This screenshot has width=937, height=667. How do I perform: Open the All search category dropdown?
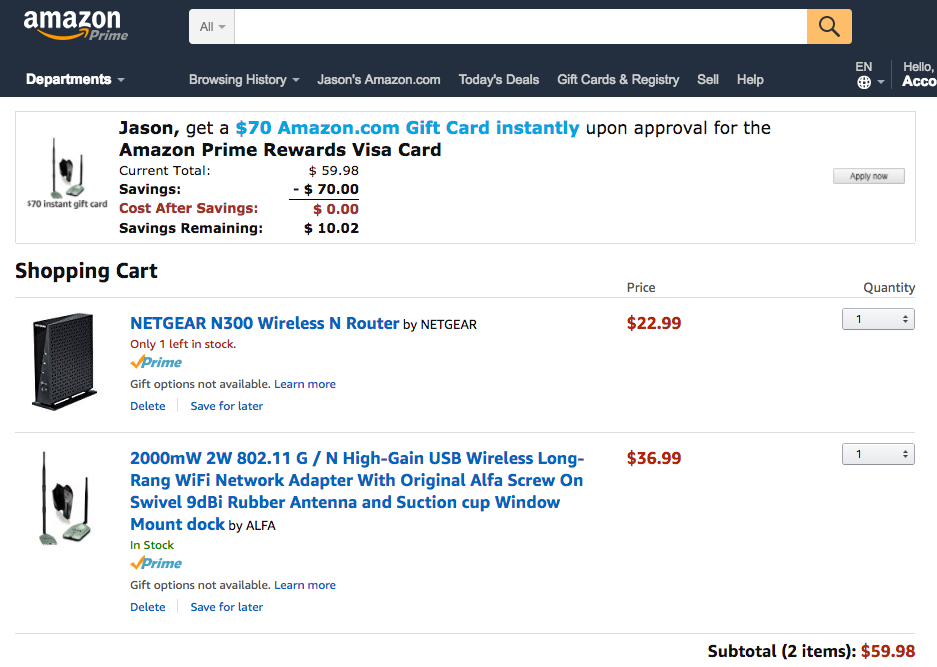point(212,27)
